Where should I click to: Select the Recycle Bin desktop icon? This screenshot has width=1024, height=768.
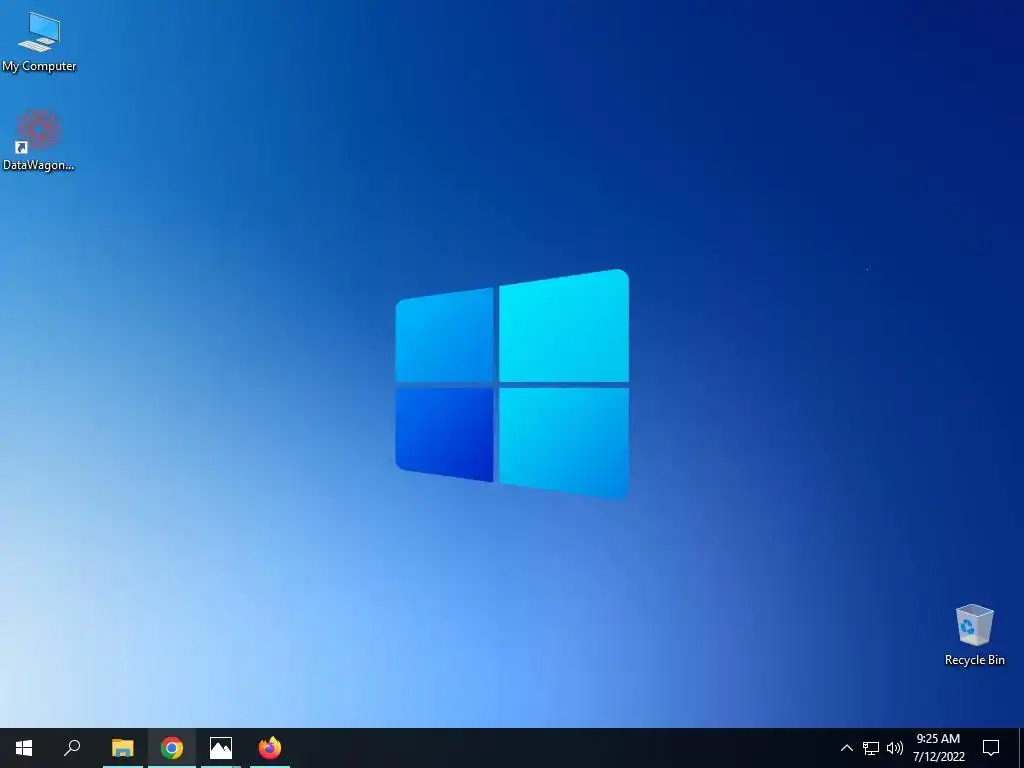coord(974,635)
